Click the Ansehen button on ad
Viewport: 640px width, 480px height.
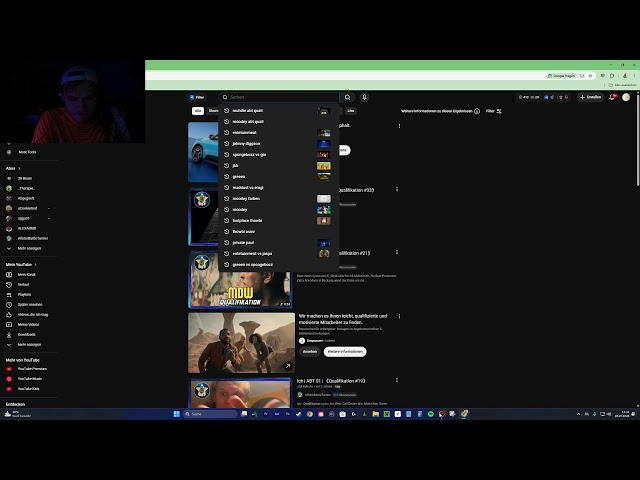coord(310,351)
